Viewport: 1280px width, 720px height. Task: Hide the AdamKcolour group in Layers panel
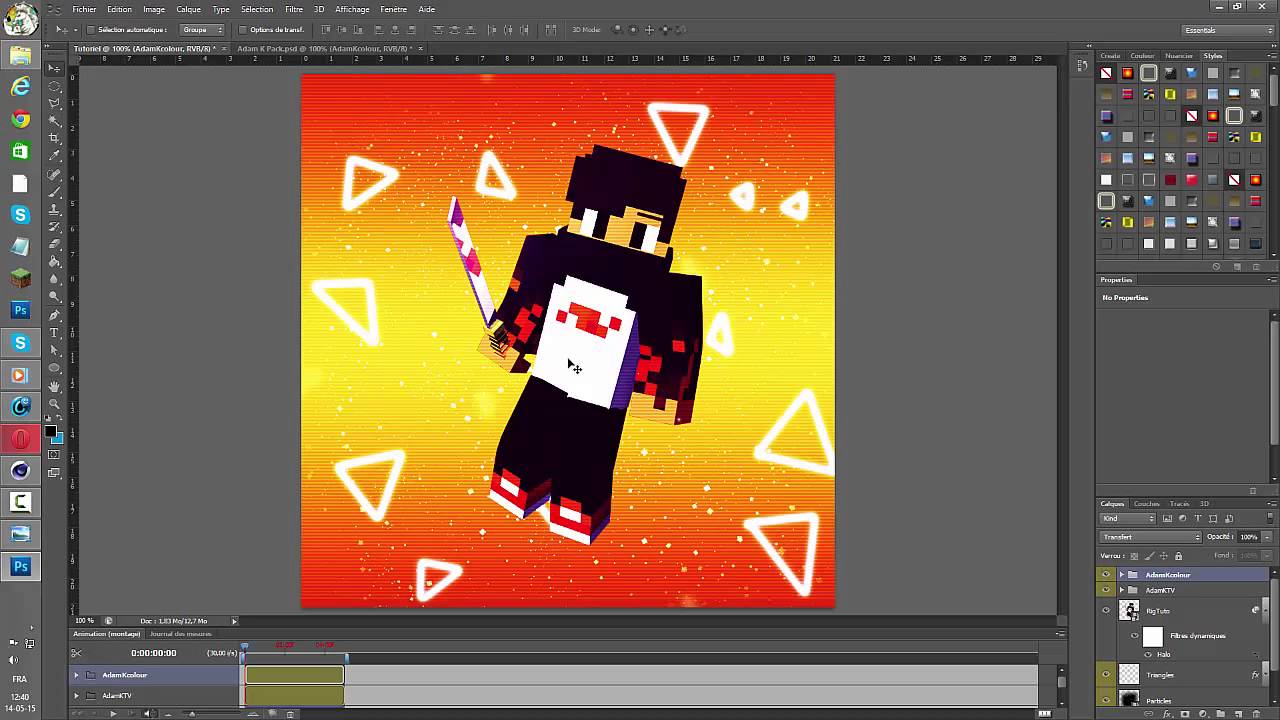pyautogui.click(x=1106, y=574)
